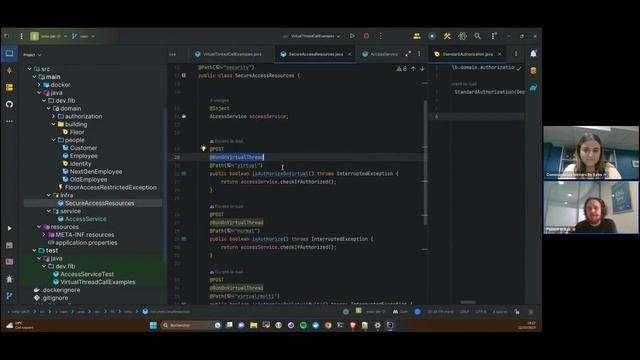
Task: Open Search Everywhere magnifier icon
Action: click(x=477, y=36)
